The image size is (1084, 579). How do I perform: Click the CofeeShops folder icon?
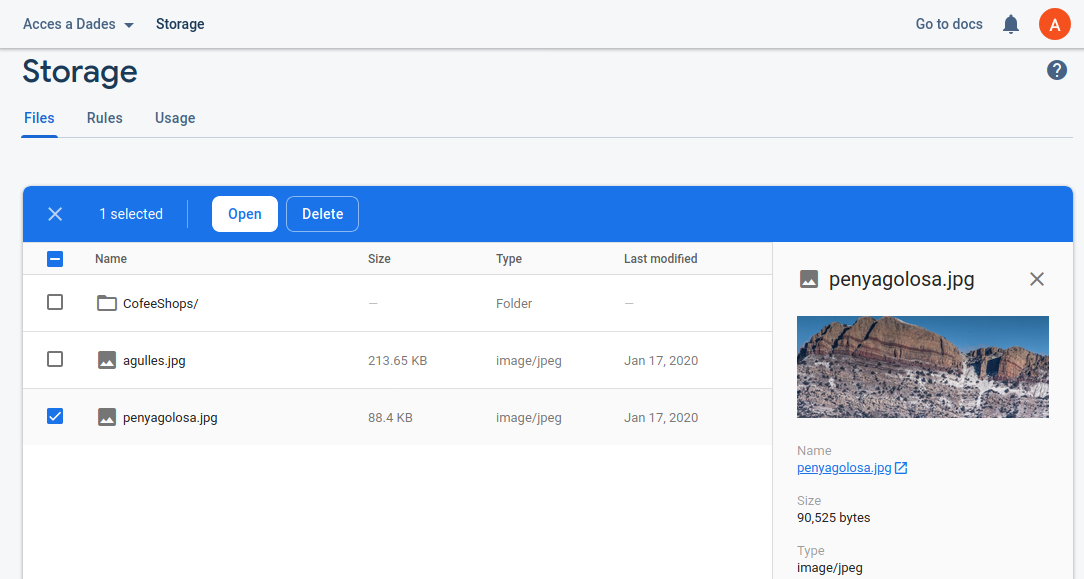[x=107, y=303]
